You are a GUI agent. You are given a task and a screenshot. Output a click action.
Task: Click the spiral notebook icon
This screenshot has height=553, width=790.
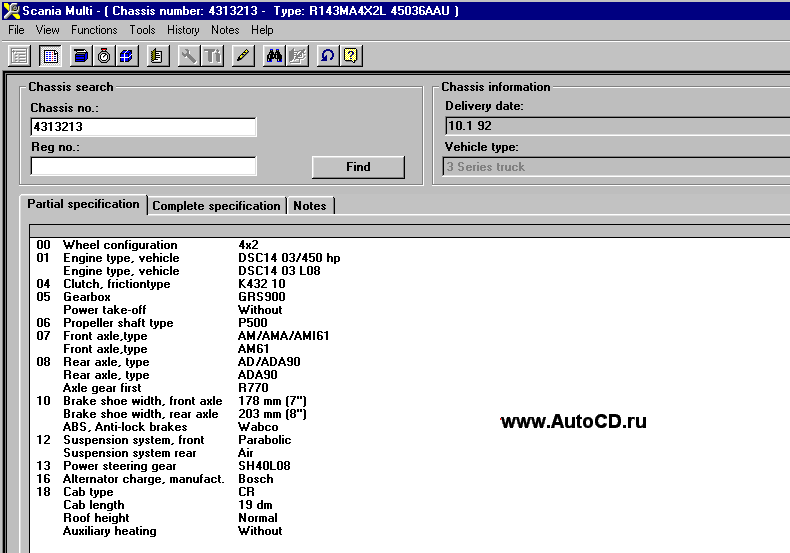(158, 55)
